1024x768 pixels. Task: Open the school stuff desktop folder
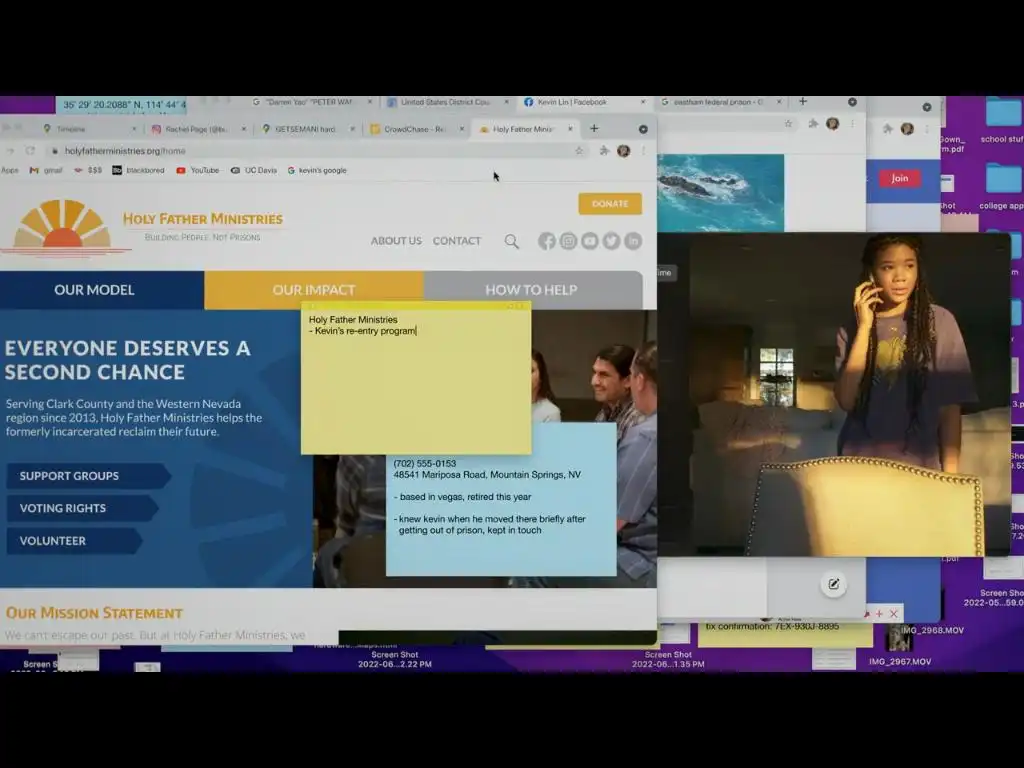1003,119
